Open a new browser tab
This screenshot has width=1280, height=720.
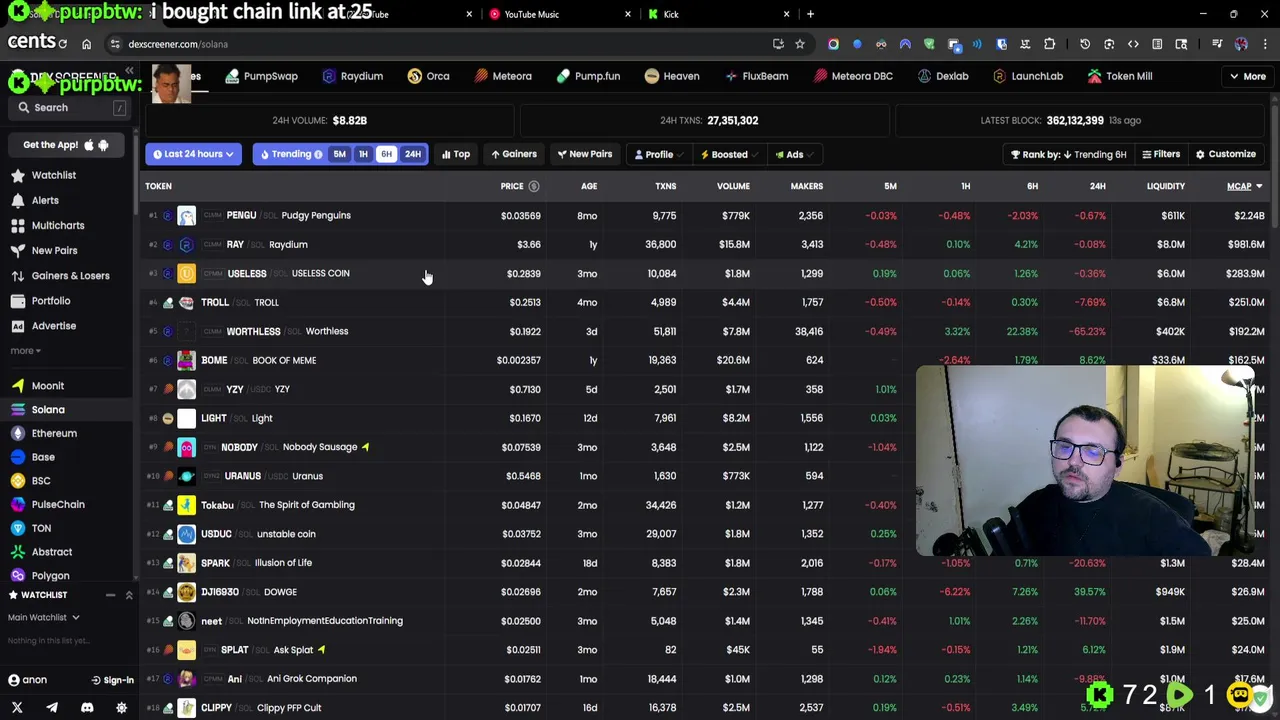(x=810, y=14)
